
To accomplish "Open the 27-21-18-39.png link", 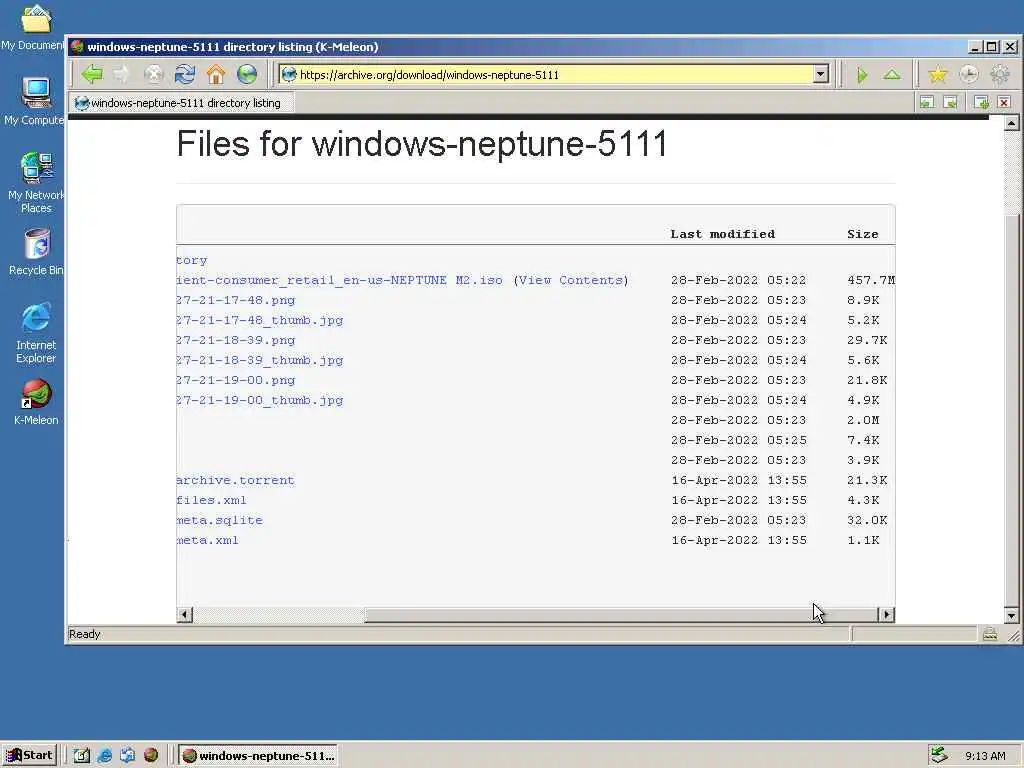I will click(x=236, y=340).
